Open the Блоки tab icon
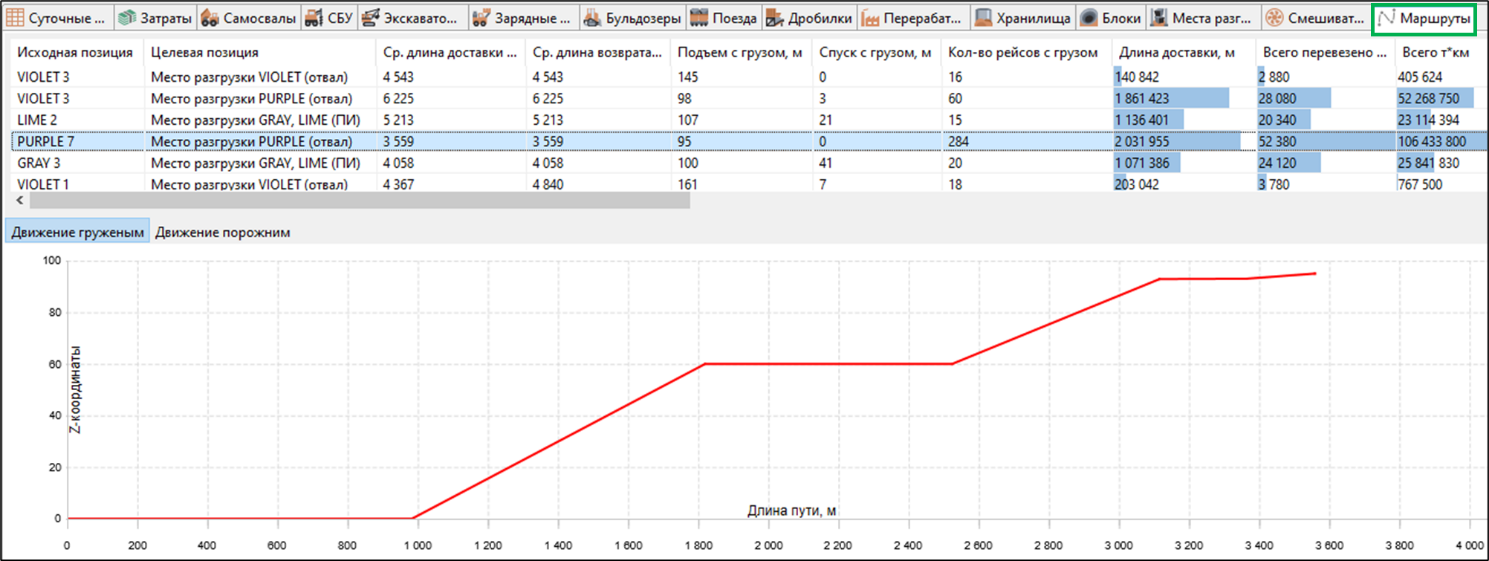Image resolution: width=1489 pixels, height=561 pixels. coord(1111,18)
